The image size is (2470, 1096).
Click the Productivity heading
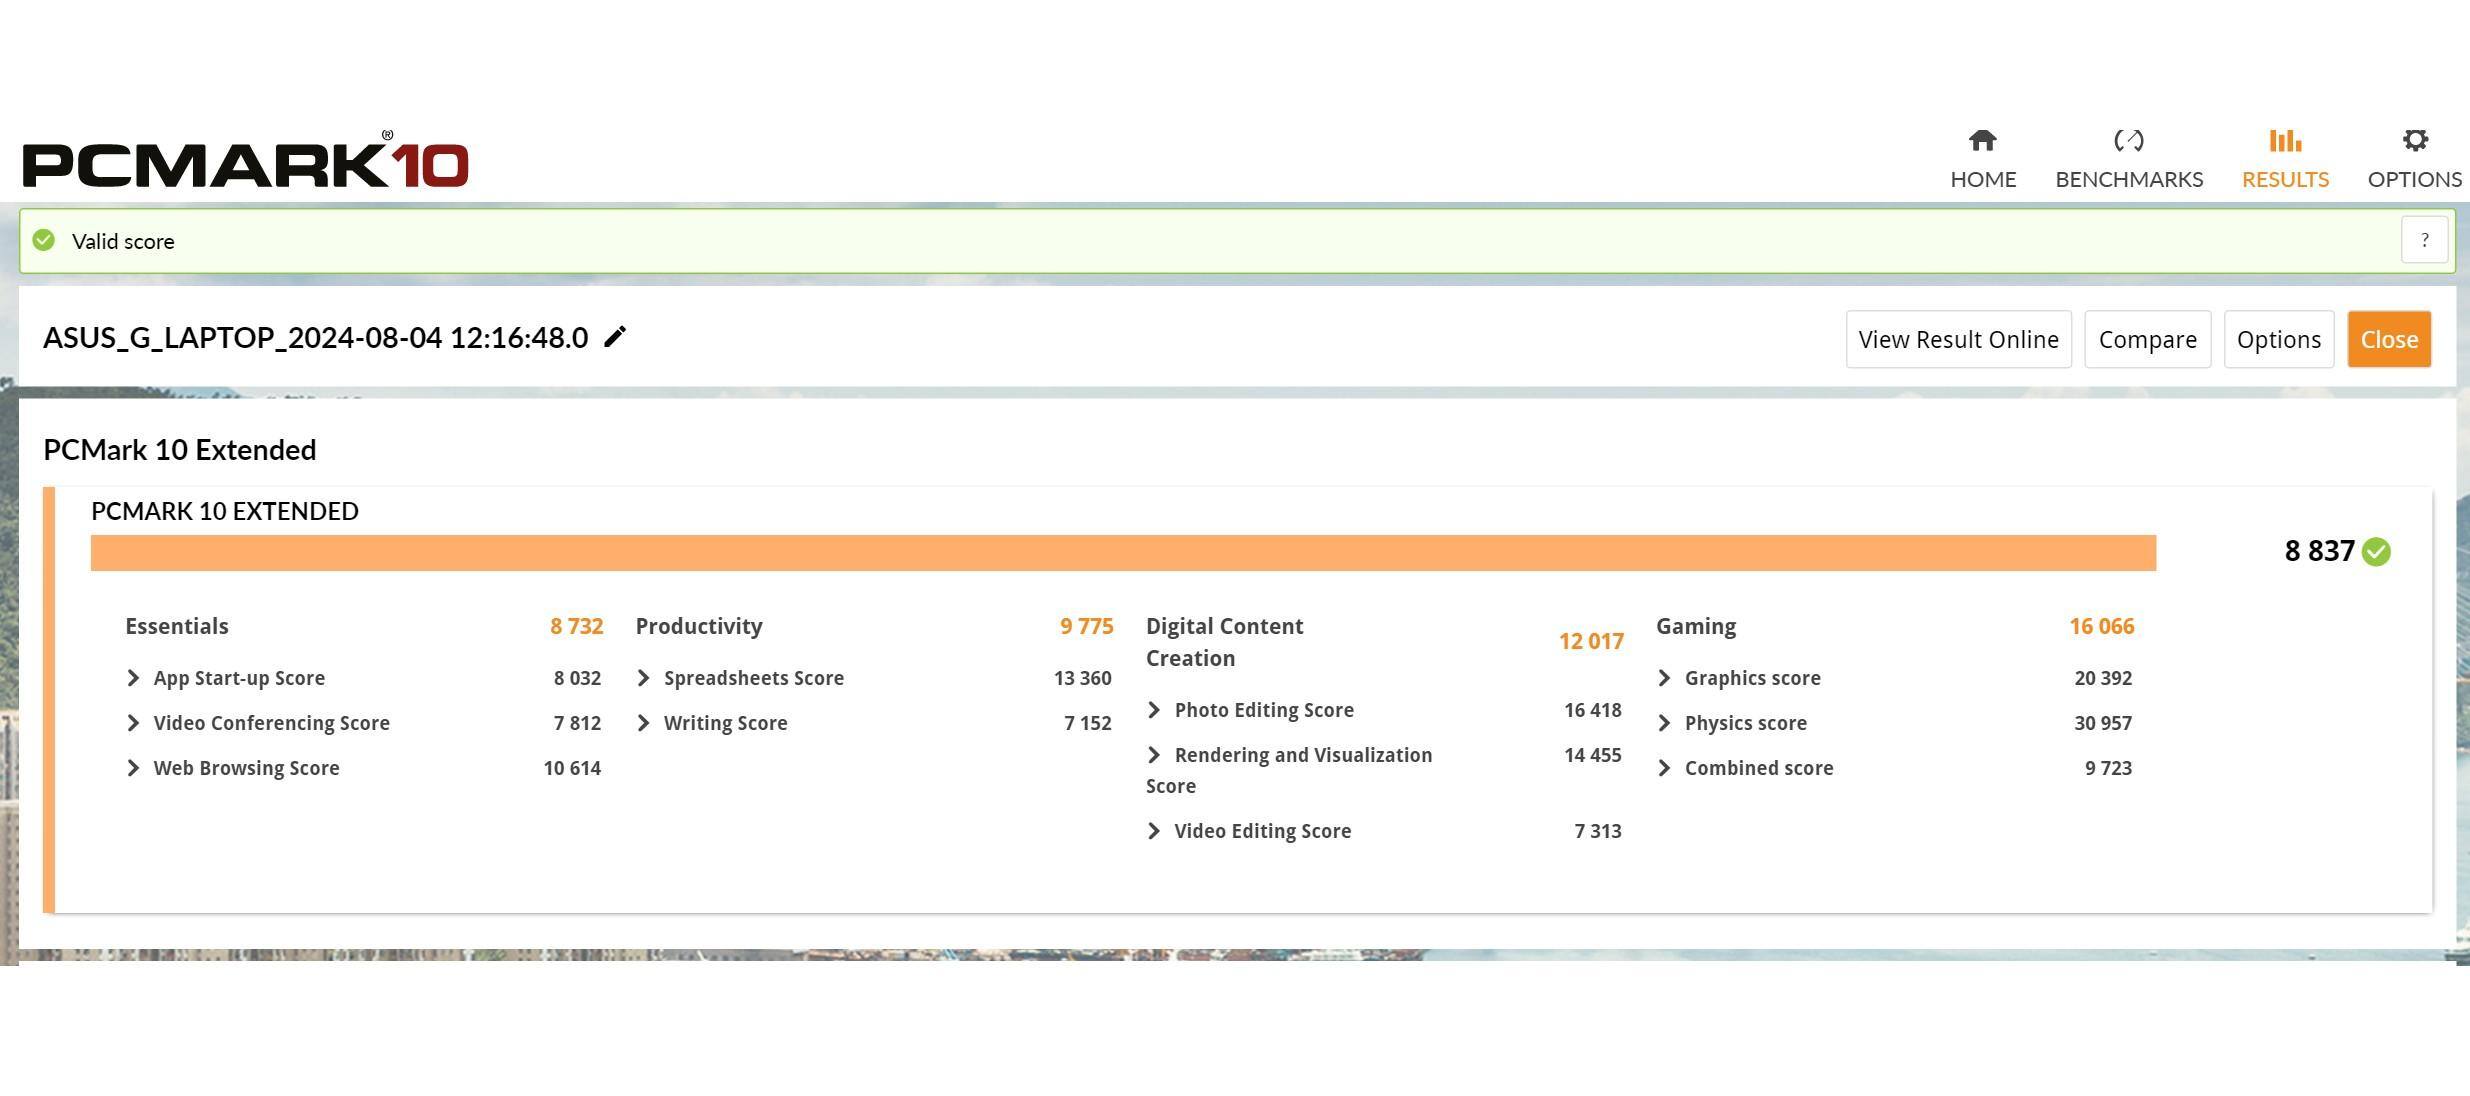(x=699, y=627)
